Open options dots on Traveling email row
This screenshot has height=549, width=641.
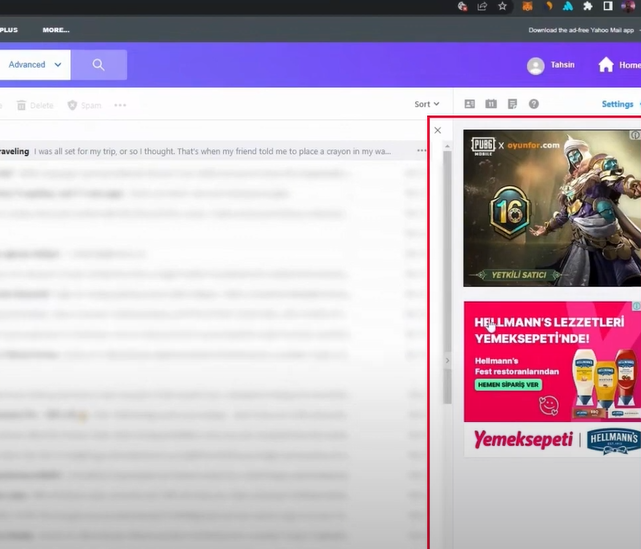pyautogui.click(x=421, y=151)
